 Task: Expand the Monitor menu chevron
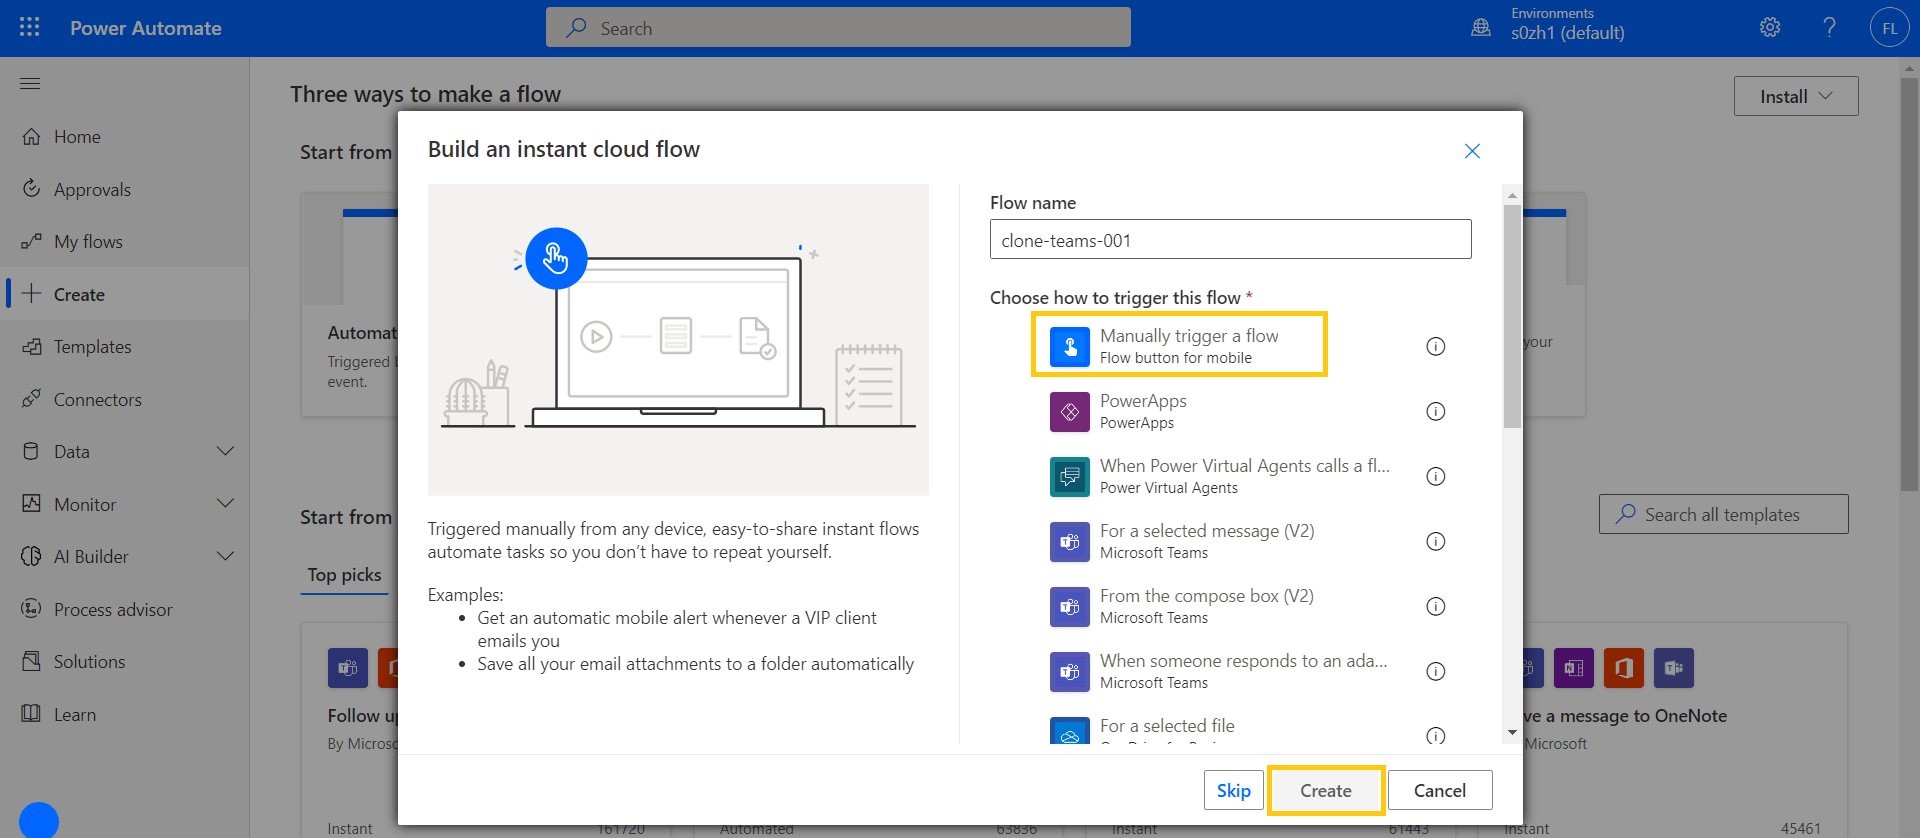pos(226,503)
